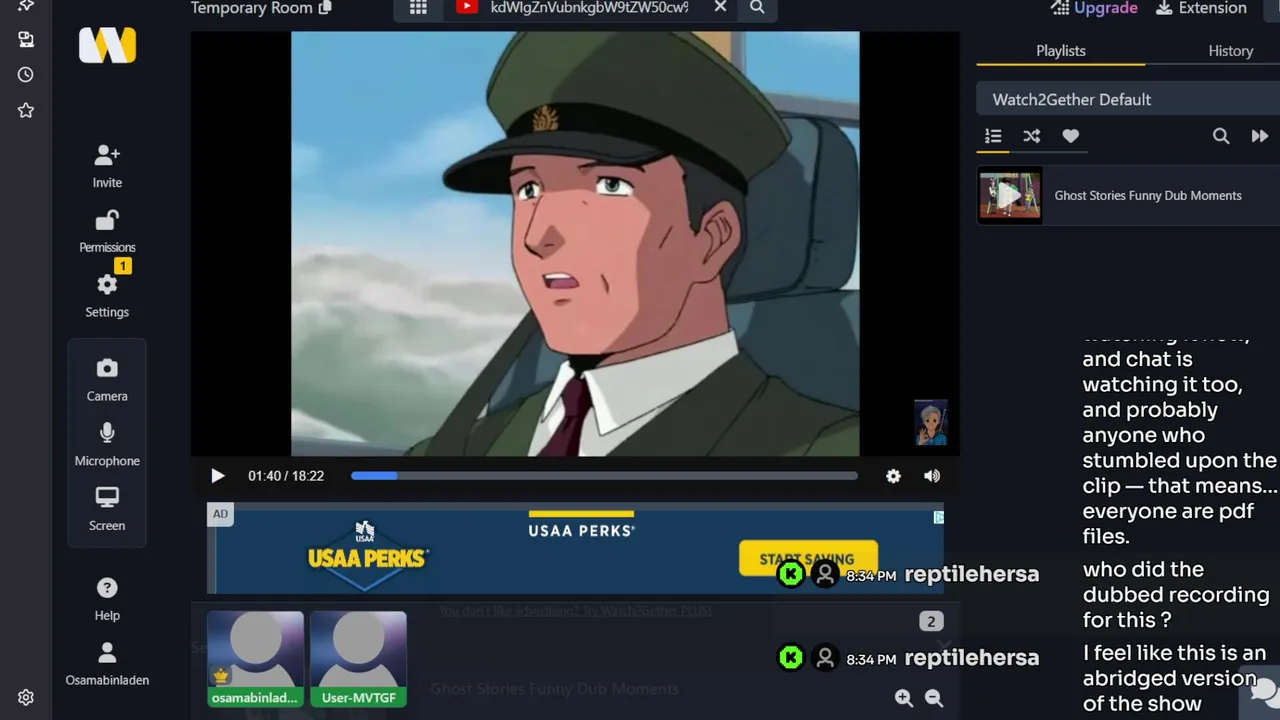Edit the video URL input
This screenshot has width=1280, height=720.
(589, 8)
